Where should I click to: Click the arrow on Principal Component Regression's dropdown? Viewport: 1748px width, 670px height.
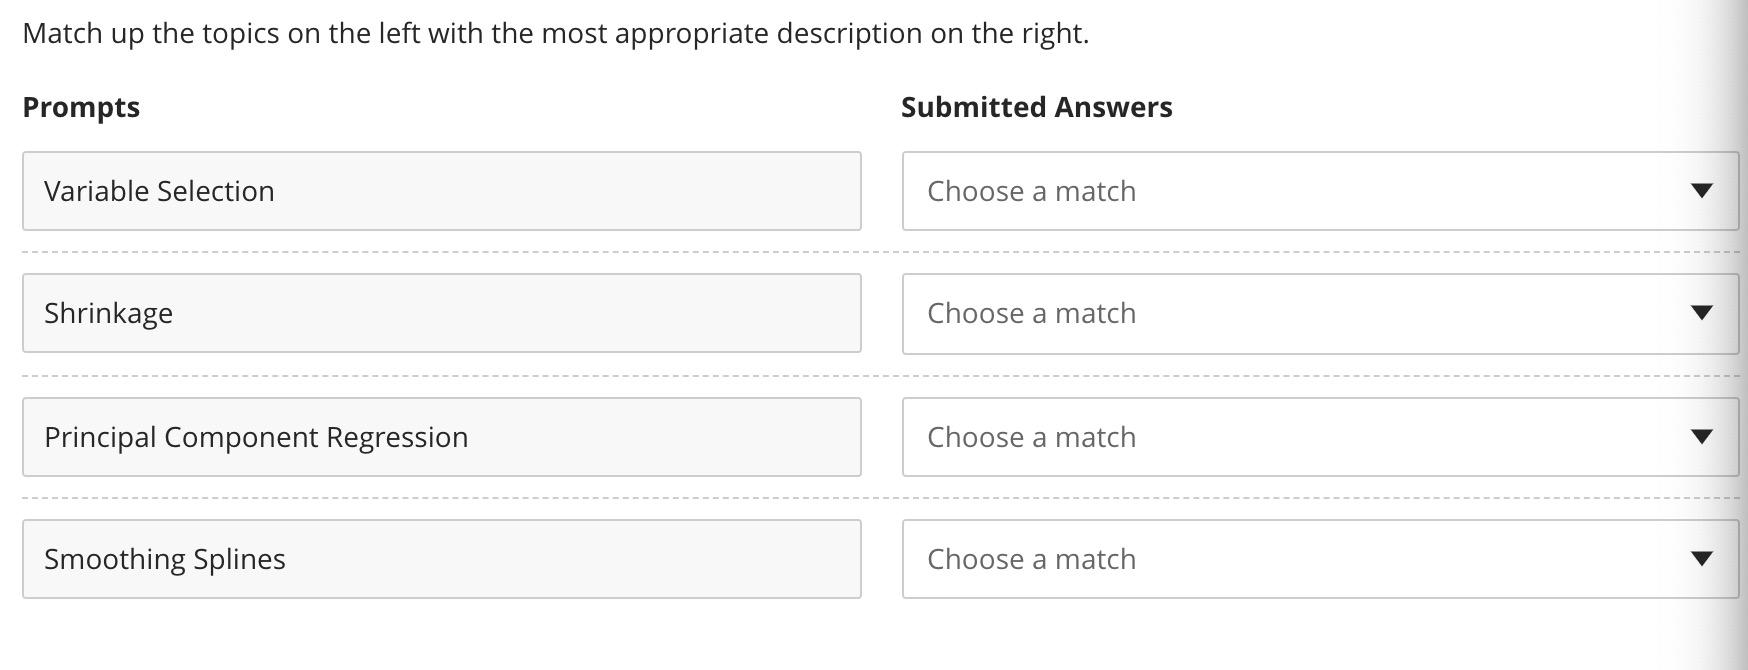pyautogui.click(x=1700, y=437)
